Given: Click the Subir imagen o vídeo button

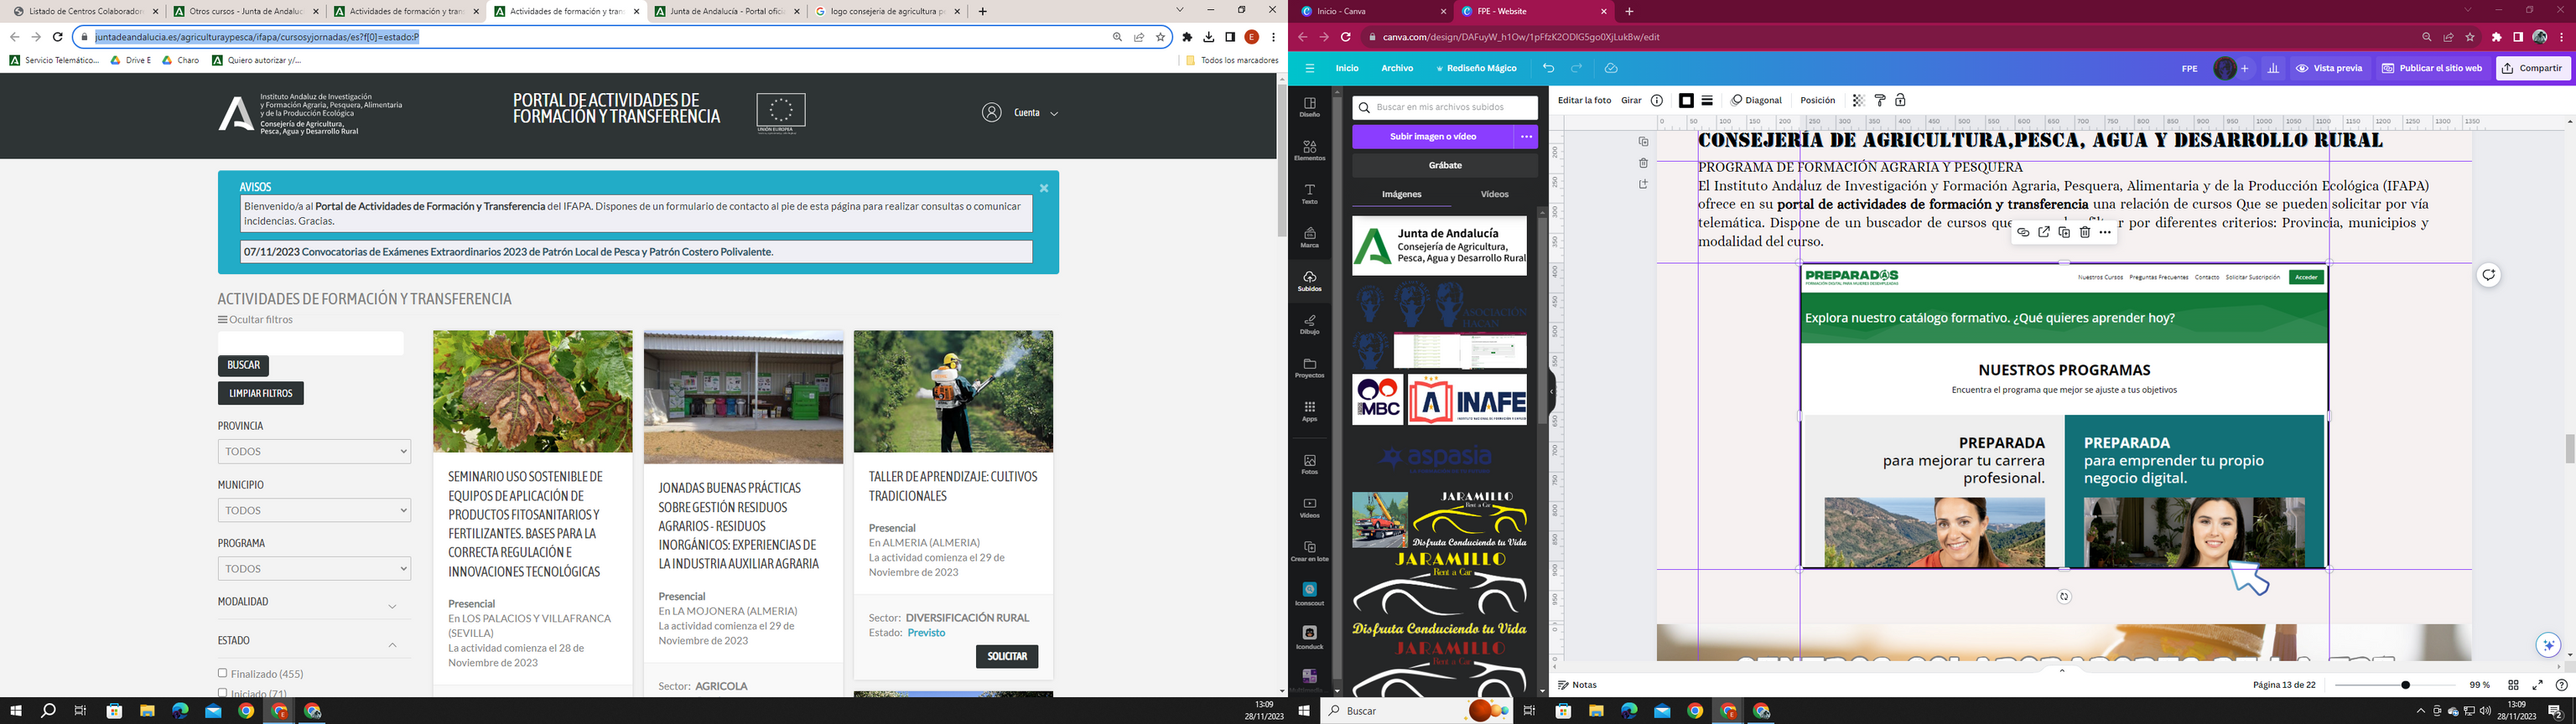Looking at the screenshot, I should (1432, 136).
